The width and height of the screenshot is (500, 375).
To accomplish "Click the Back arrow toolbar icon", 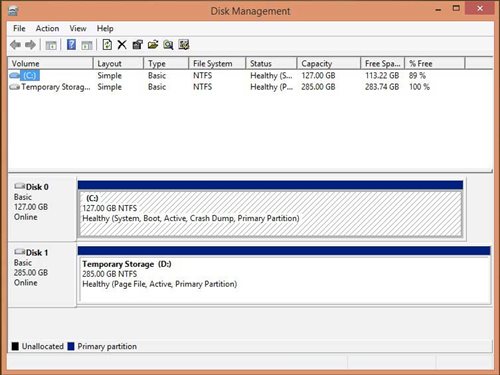I will [15, 45].
